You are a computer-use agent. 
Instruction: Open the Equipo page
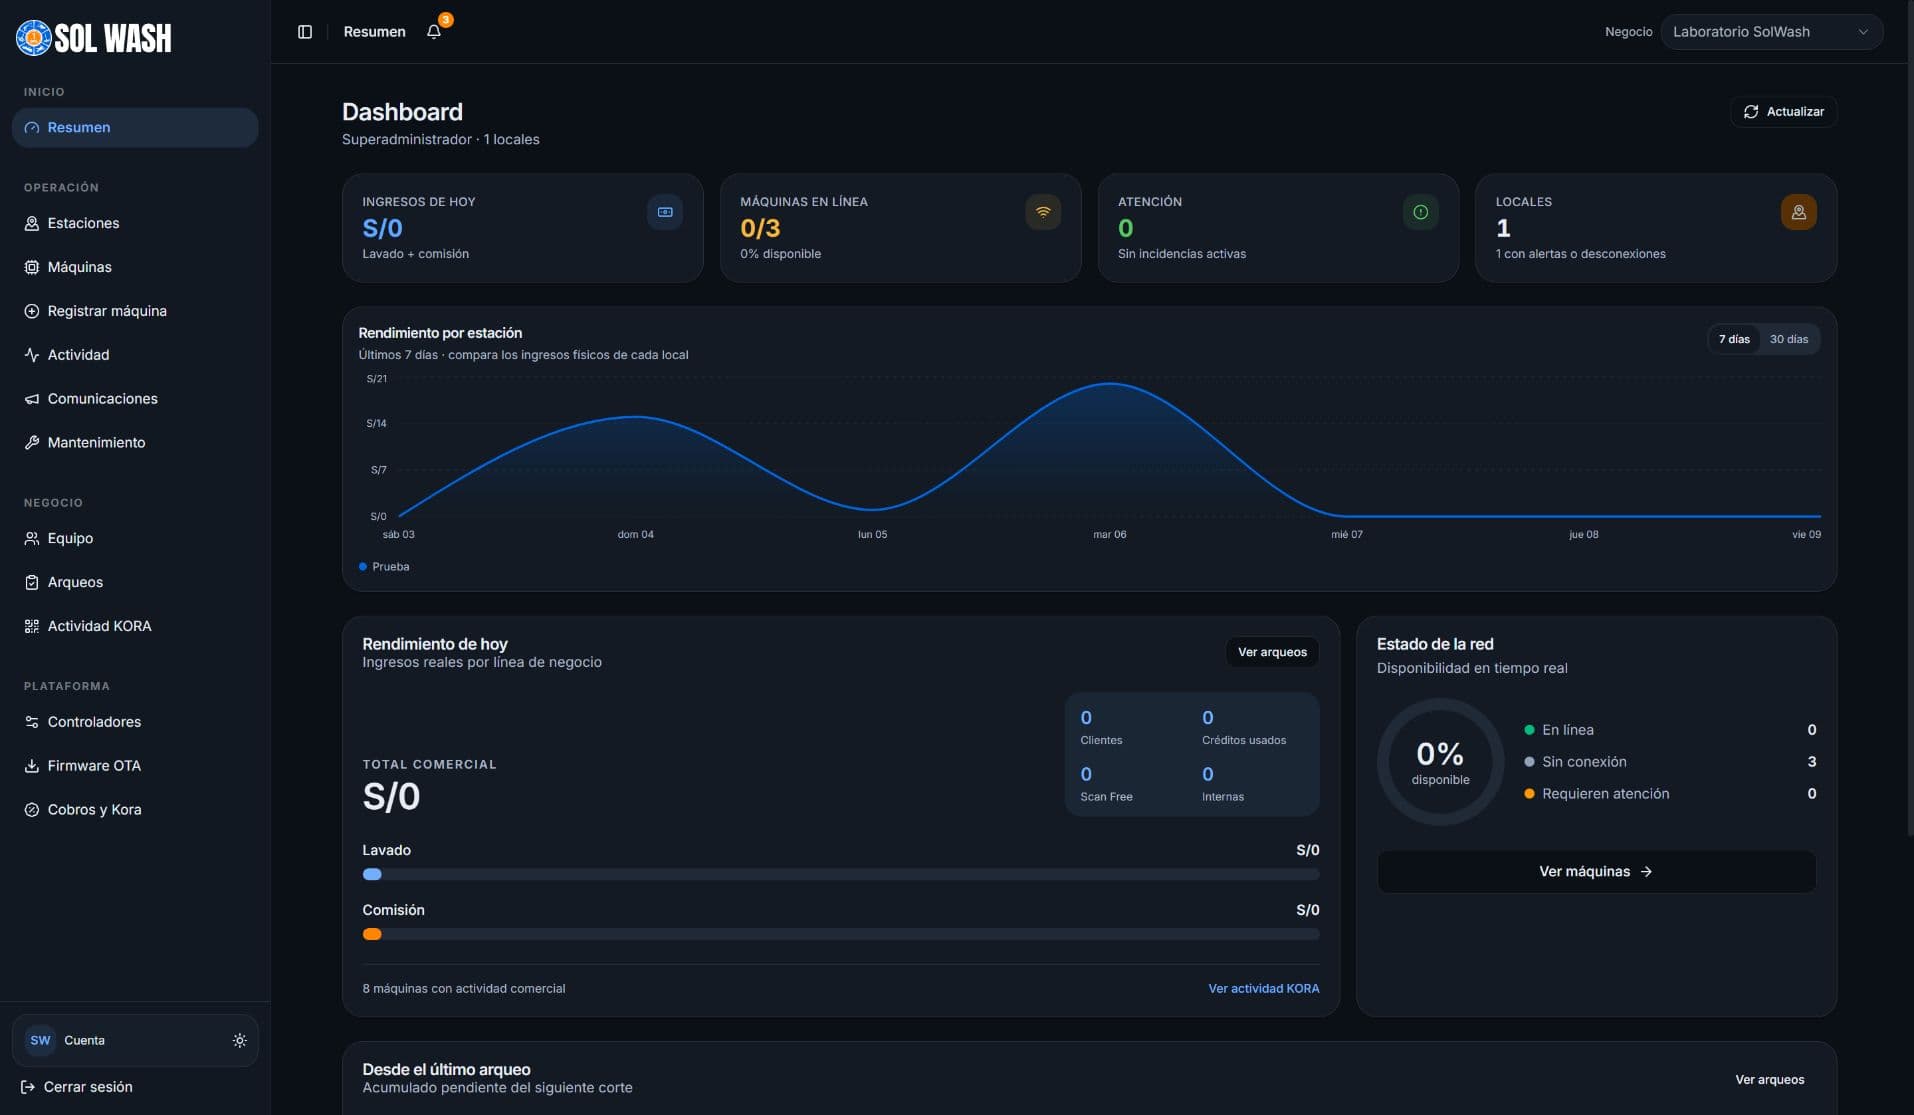click(x=135, y=538)
